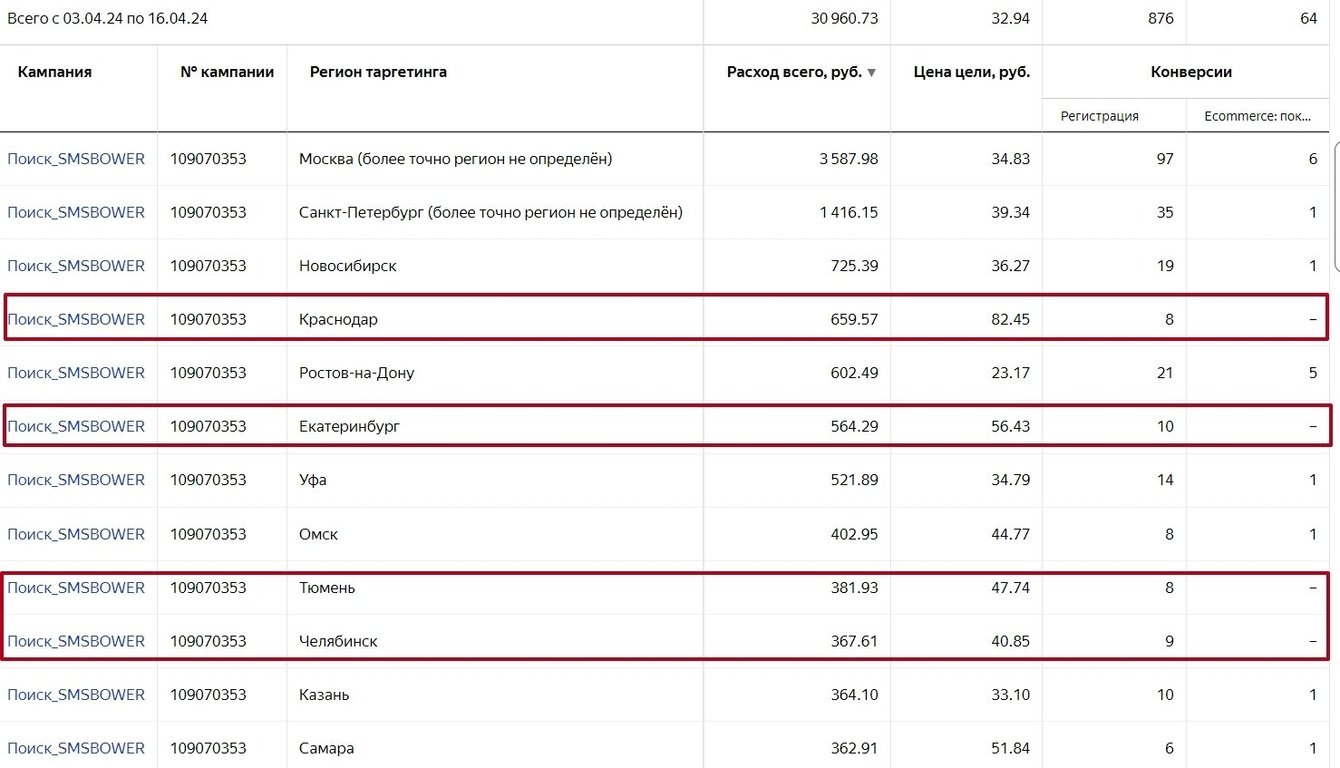
Task: Select the Регистрация sub-column header
Action: click(1100, 116)
